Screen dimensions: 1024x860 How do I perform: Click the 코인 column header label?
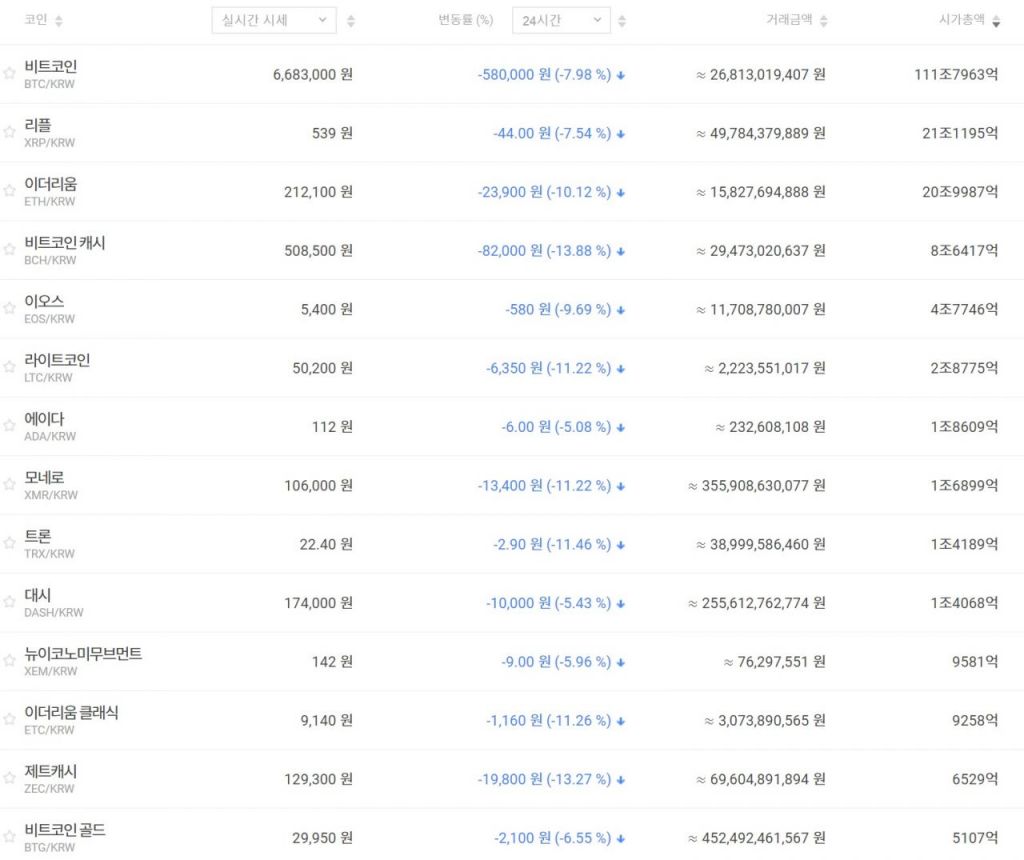point(35,20)
